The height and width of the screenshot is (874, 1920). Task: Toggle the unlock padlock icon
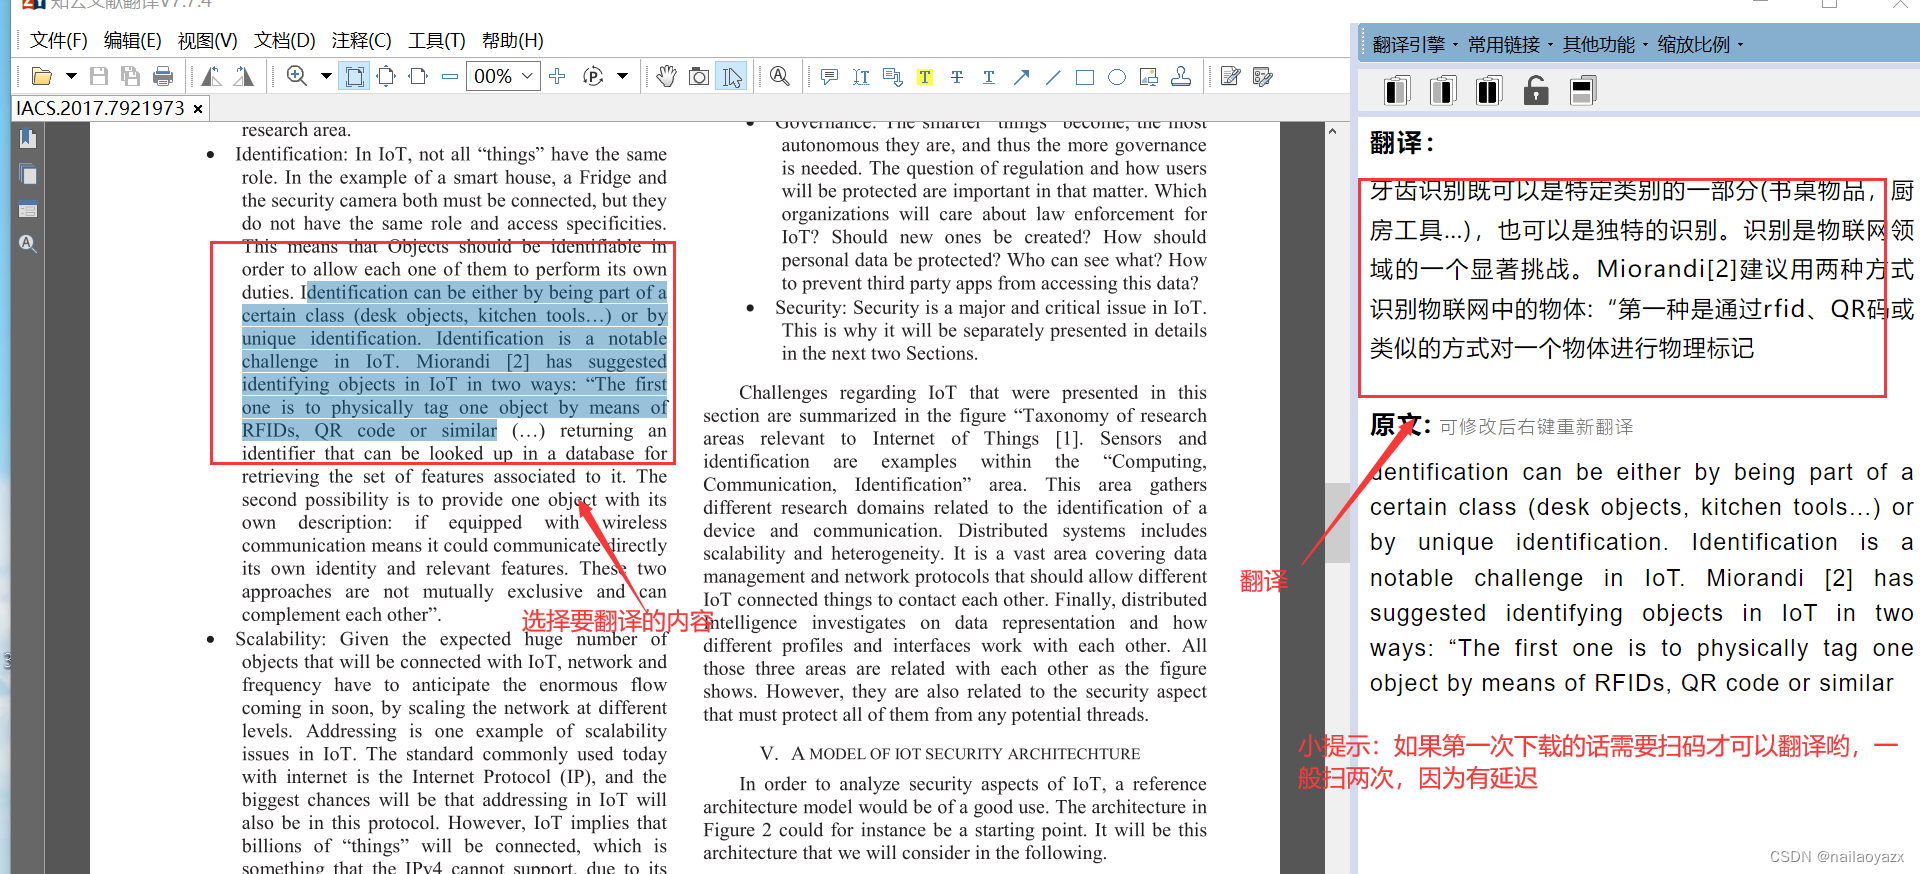[x=1536, y=91]
